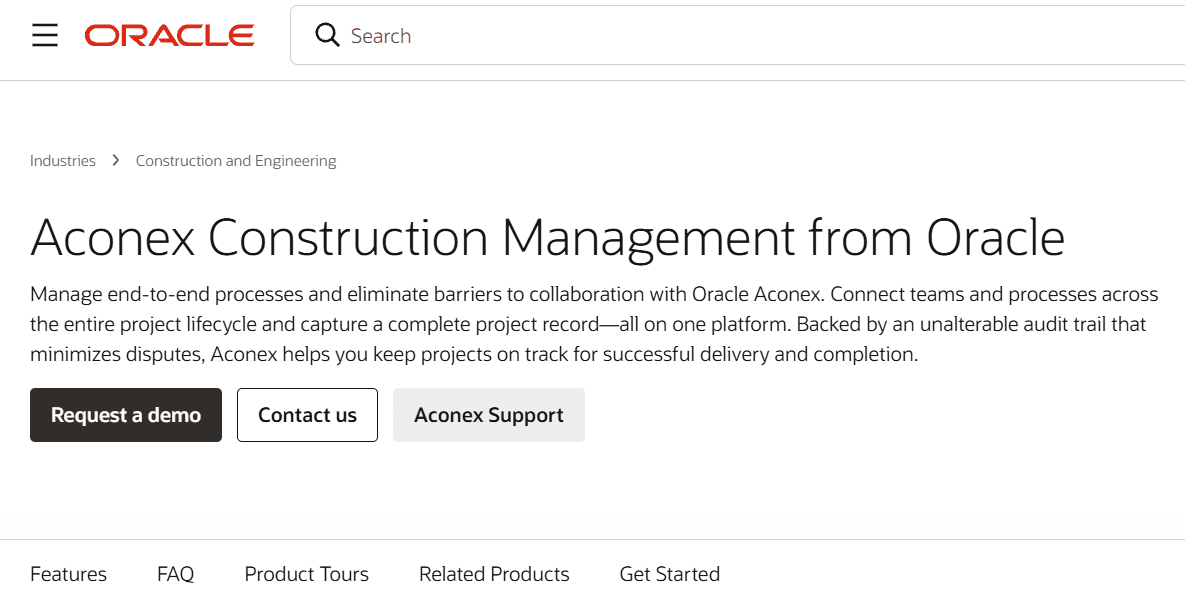The height and width of the screenshot is (603, 1185).
Task: Click the sentence starting 'Manage end-to-end processes'
Action: [x=425, y=294]
